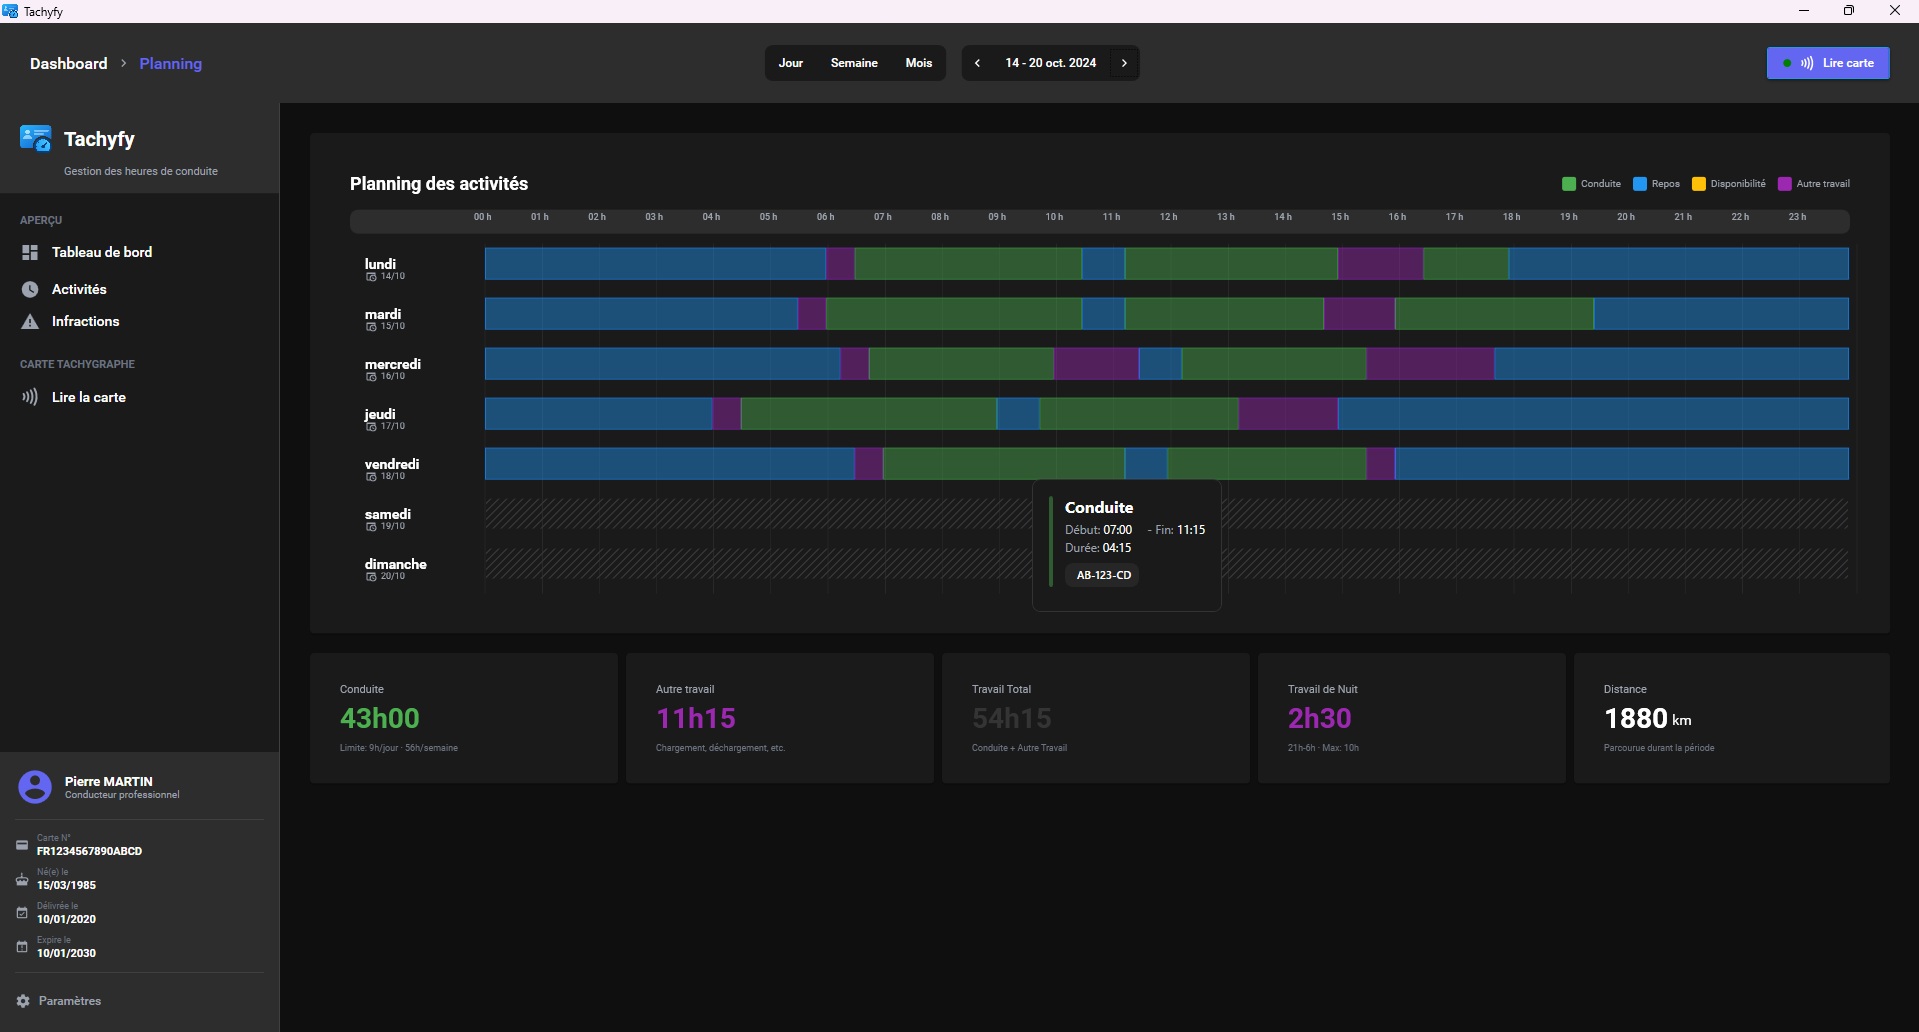
Task: Click the Infractions warning triangle icon
Action: coord(30,322)
